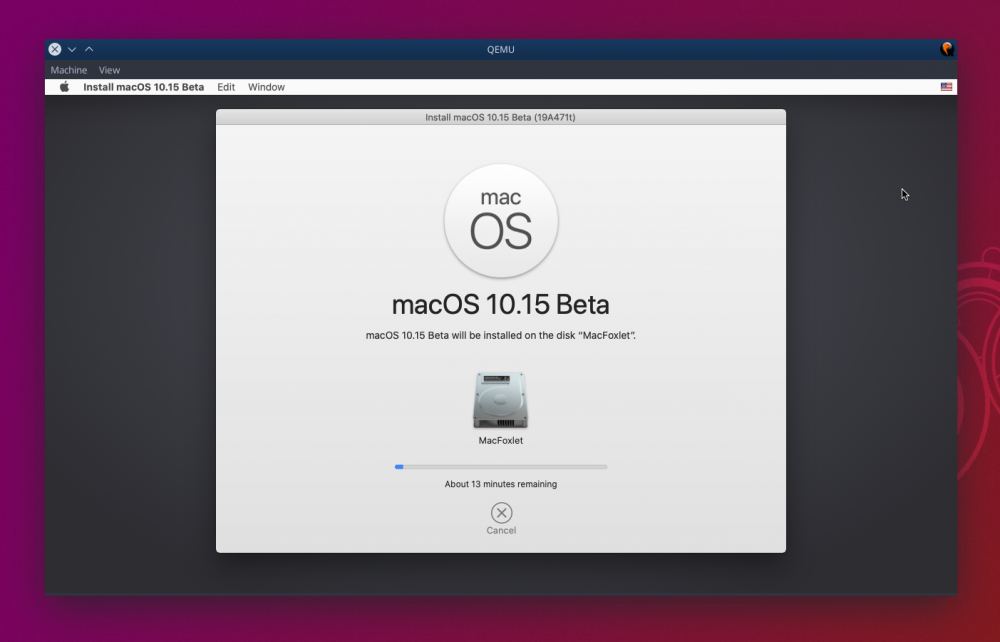The height and width of the screenshot is (642, 1000).
Task: Click the down chevron in QEMU title bar
Action: 72,49
